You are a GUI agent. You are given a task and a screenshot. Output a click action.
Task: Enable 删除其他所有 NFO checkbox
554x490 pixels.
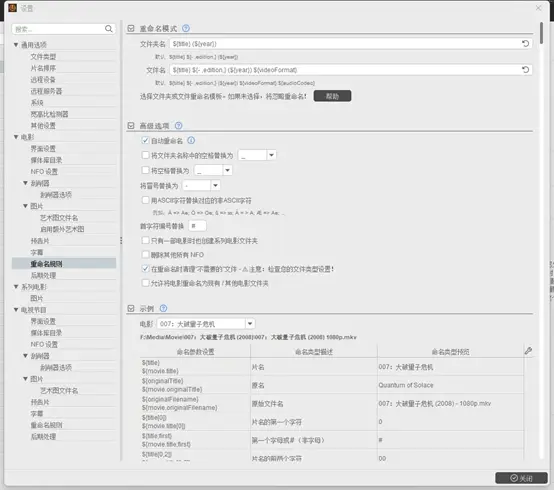145,254
